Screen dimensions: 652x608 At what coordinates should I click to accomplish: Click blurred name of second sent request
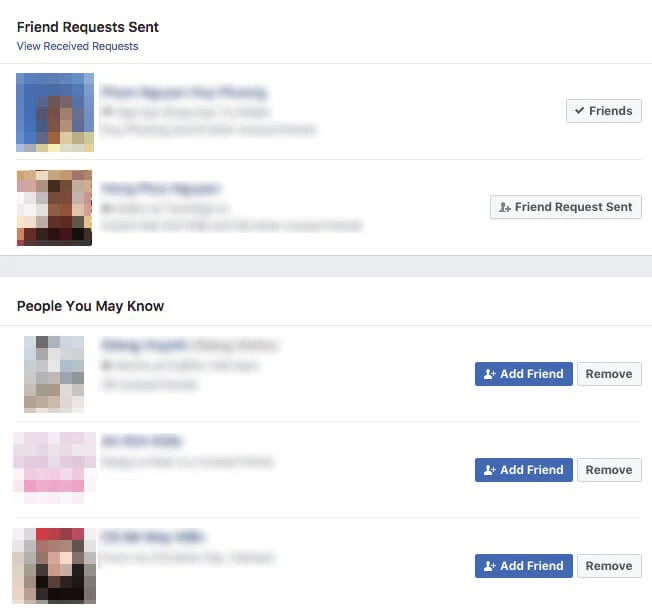161,188
